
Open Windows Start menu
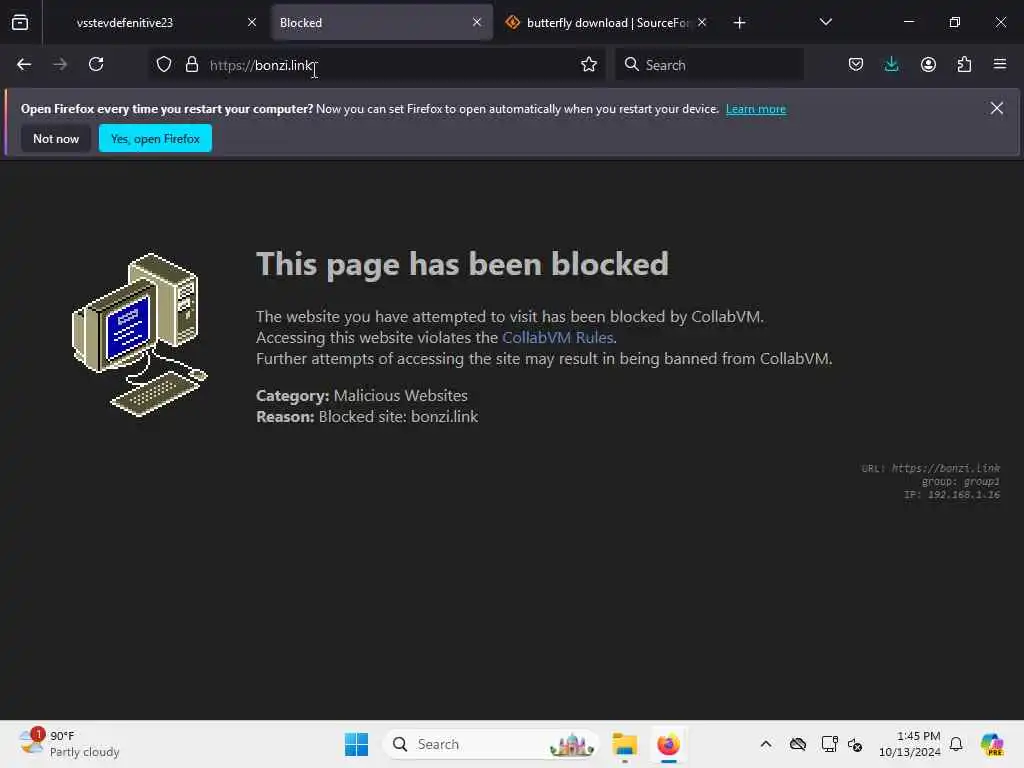pyautogui.click(x=356, y=744)
